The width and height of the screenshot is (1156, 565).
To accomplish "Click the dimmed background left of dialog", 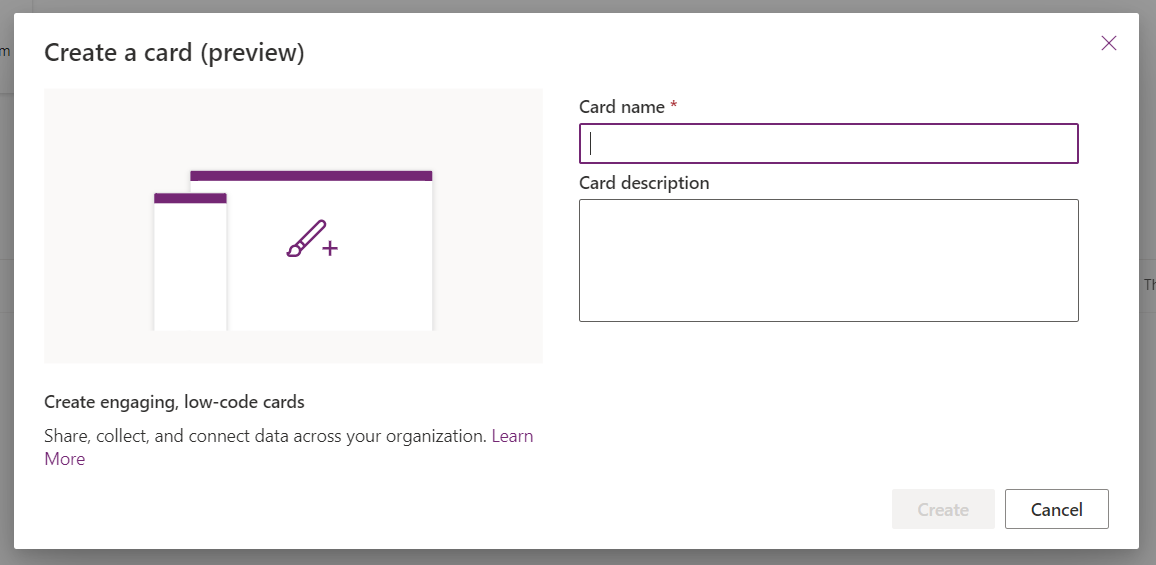I will [6, 300].
